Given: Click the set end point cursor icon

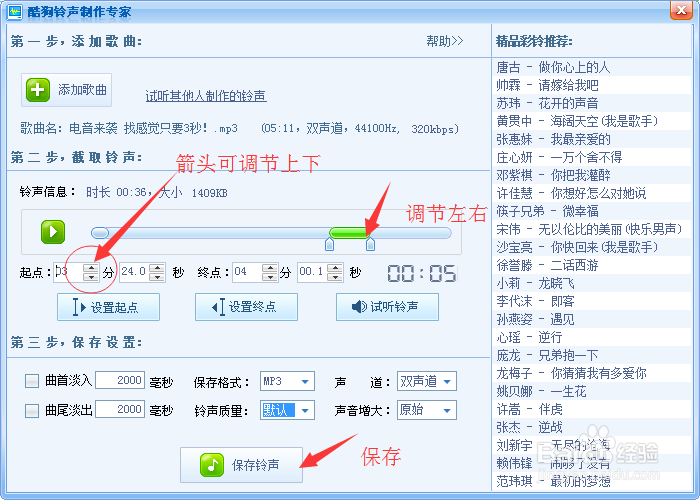Looking at the screenshot, I should 218,307.
